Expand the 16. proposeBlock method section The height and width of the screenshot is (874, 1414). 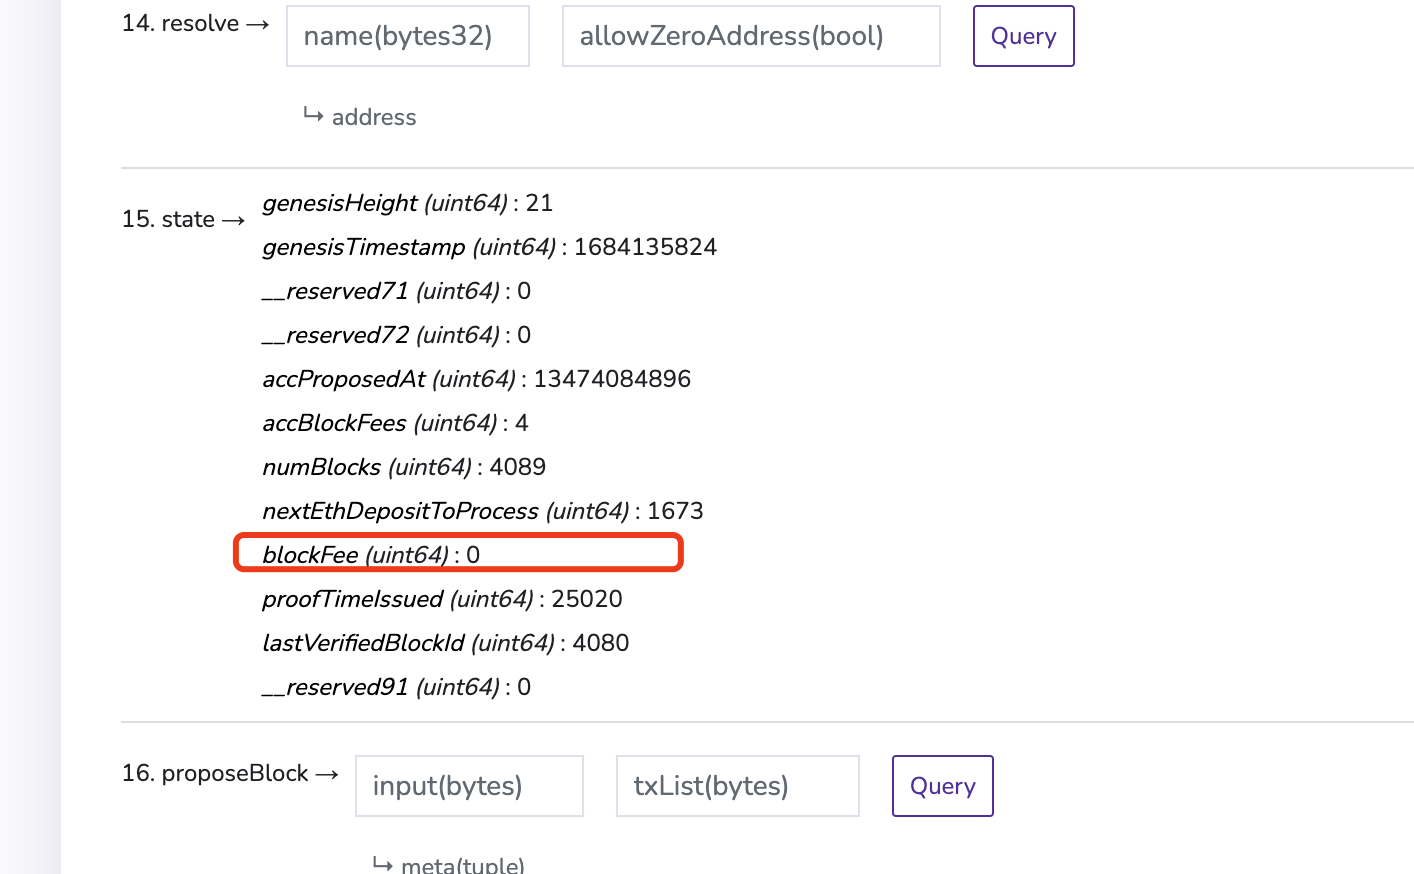point(213,773)
